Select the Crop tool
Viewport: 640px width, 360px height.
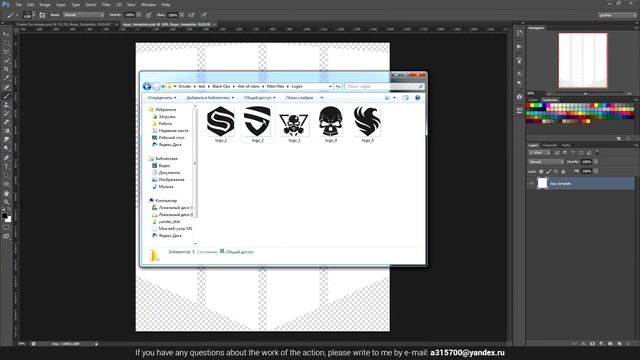pyautogui.click(x=6, y=69)
